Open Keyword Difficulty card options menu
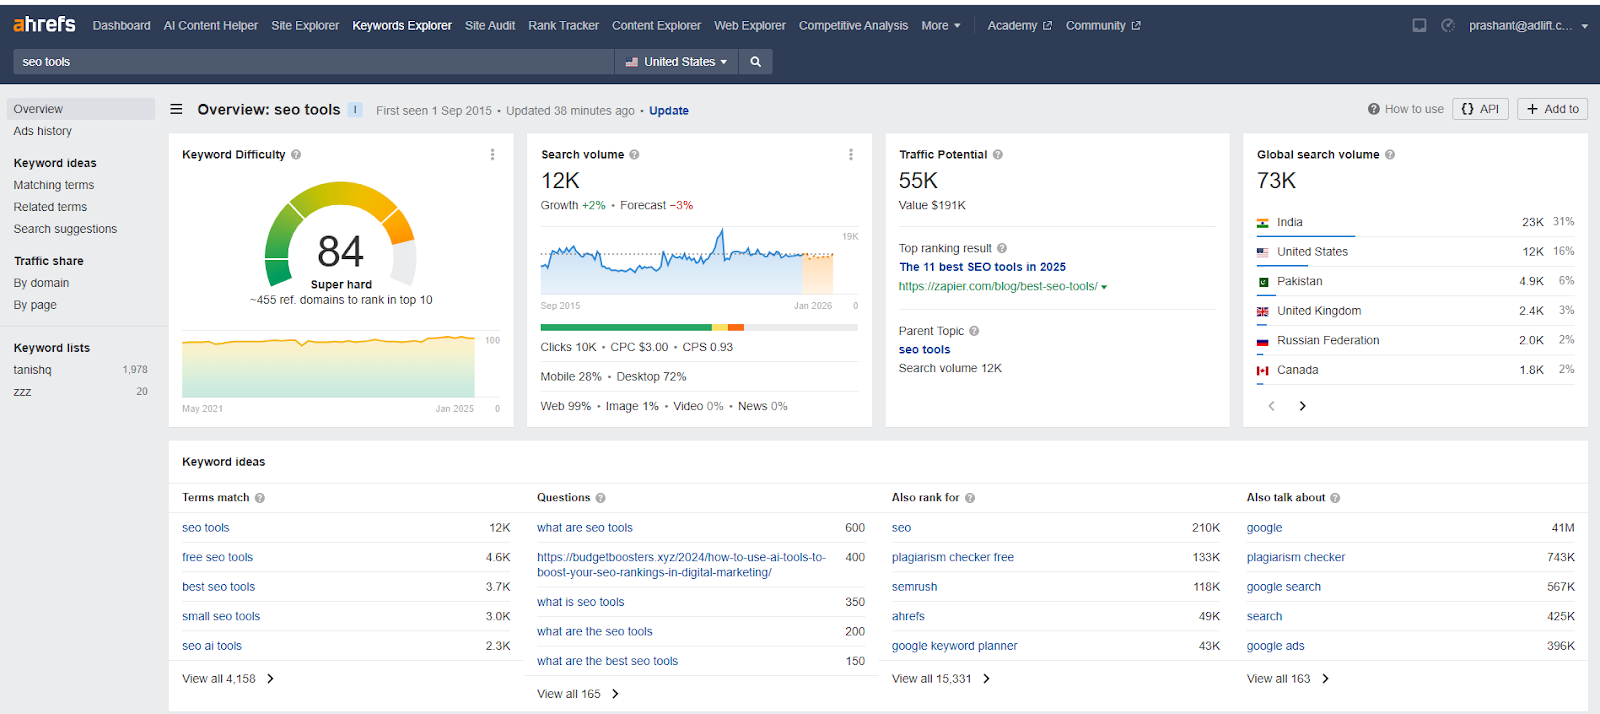The image size is (1600, 714). pos(492,155)
